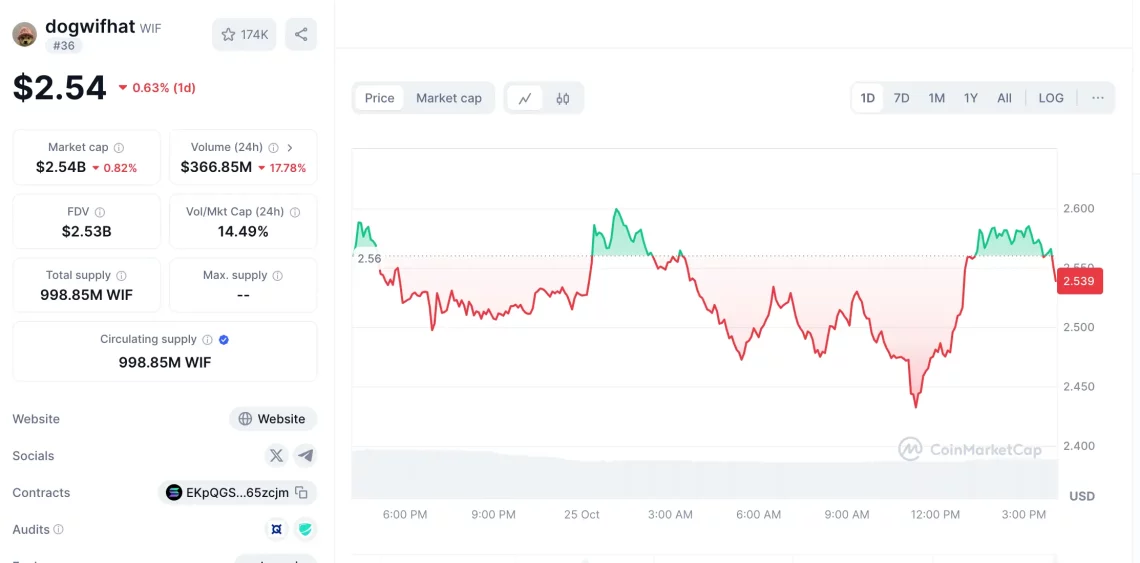Viewport: 1140px width, 563px height.
Task: Switch chart to line view
Action: 525,98
